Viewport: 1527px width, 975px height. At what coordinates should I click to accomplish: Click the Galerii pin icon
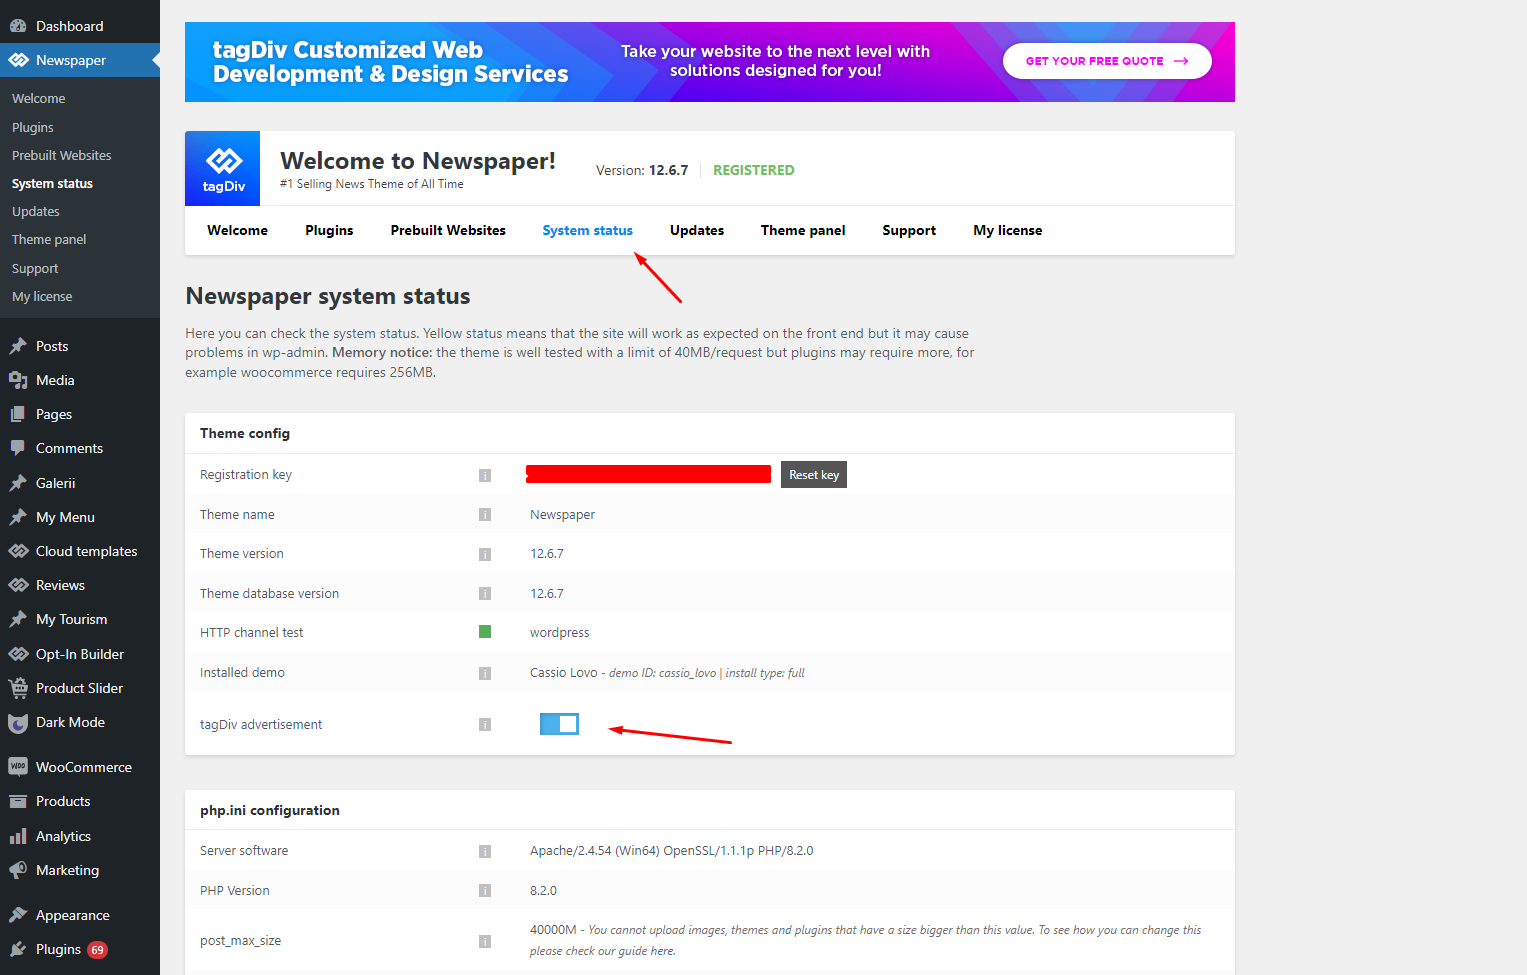(x=18, y=483)
